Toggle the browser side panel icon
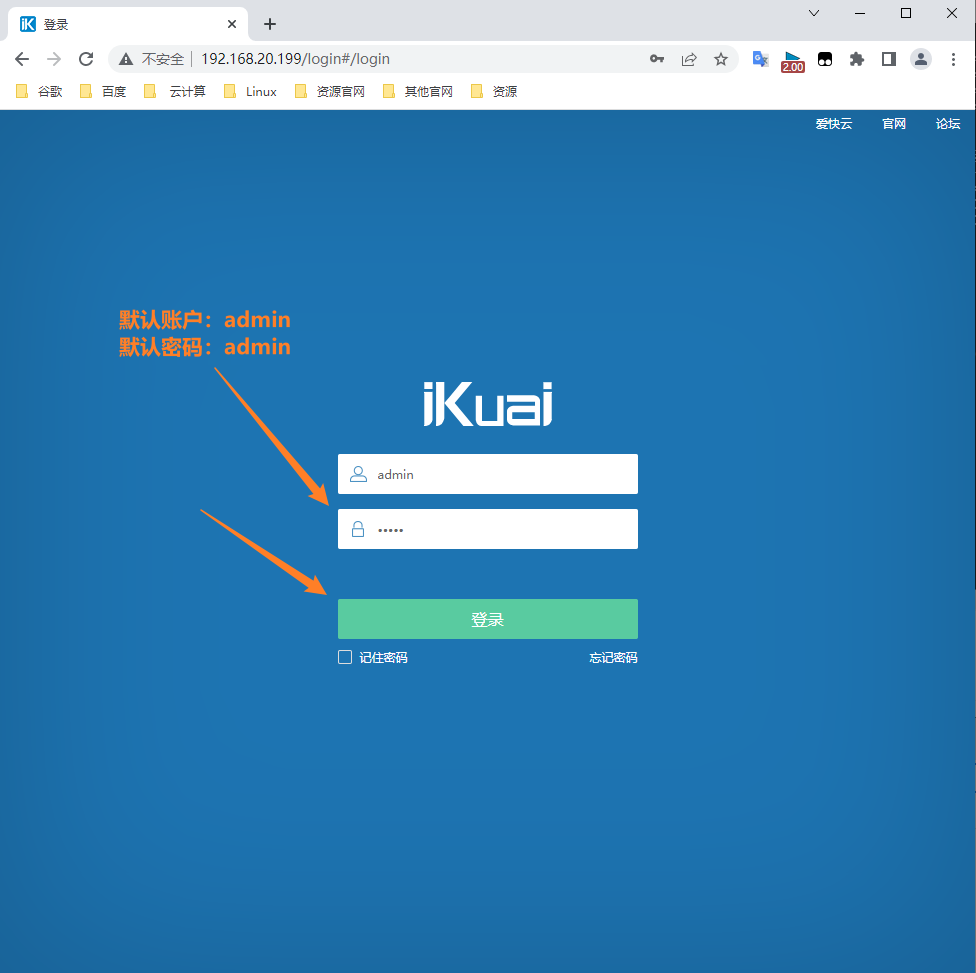 click(888, 59)
